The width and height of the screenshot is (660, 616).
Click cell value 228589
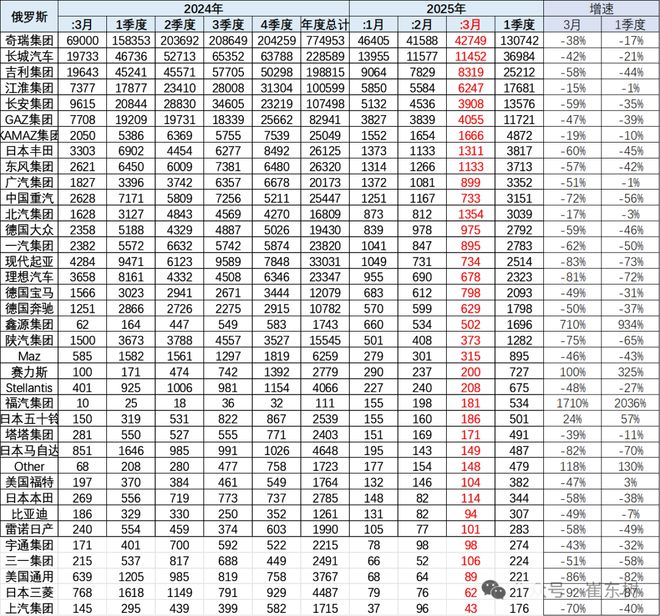point(325,56)
